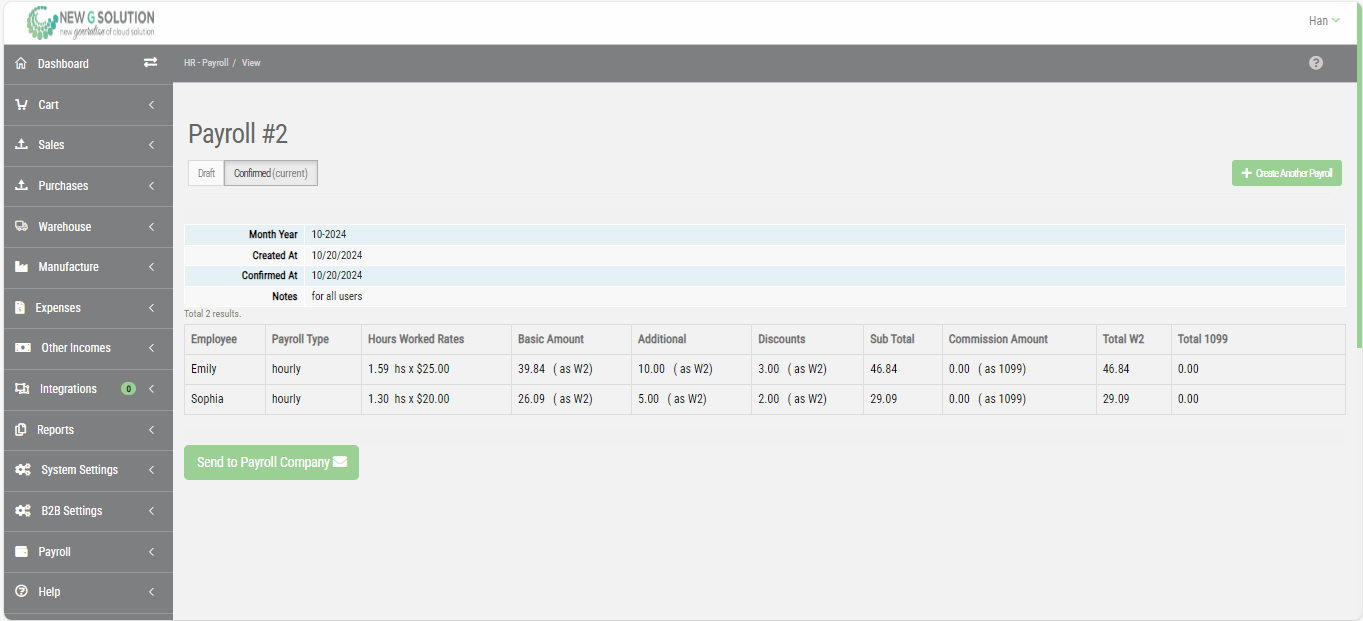Screen dimensions: 1363x621
Task: Click the Purchases icon in sidebar
Action: click(x=21, y=186)
